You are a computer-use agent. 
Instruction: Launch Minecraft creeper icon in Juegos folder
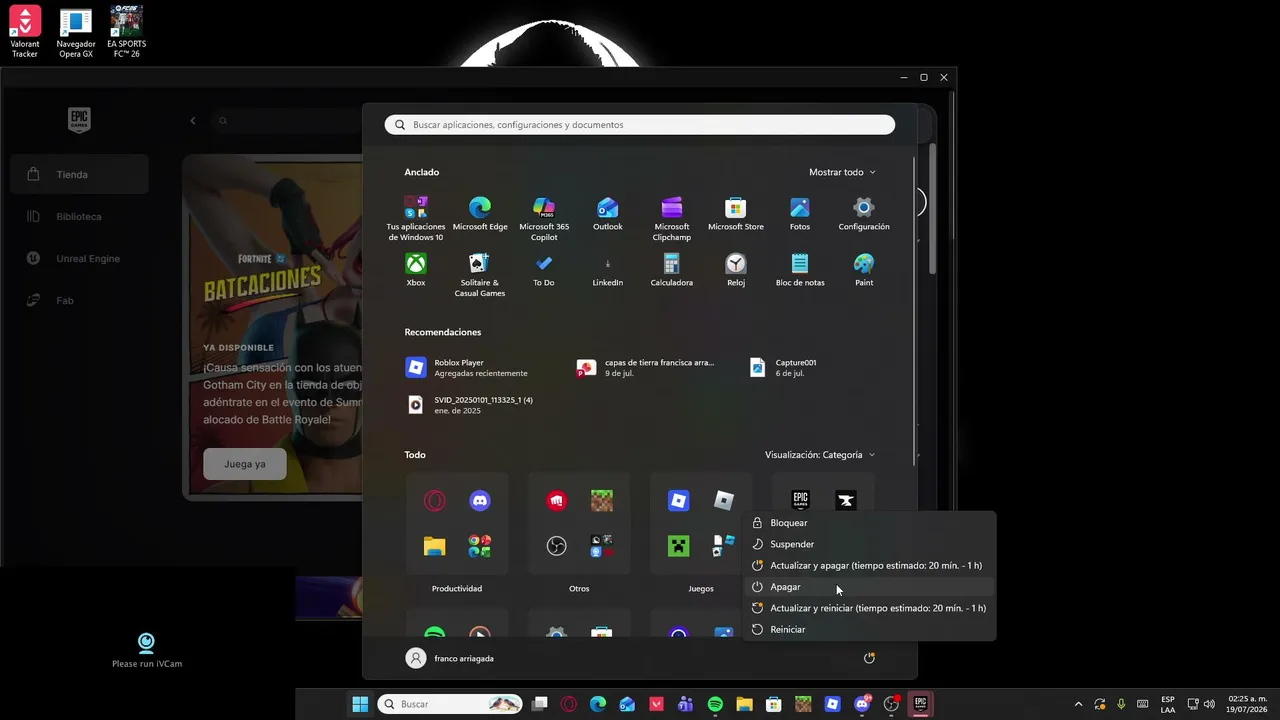pos(679,546)
